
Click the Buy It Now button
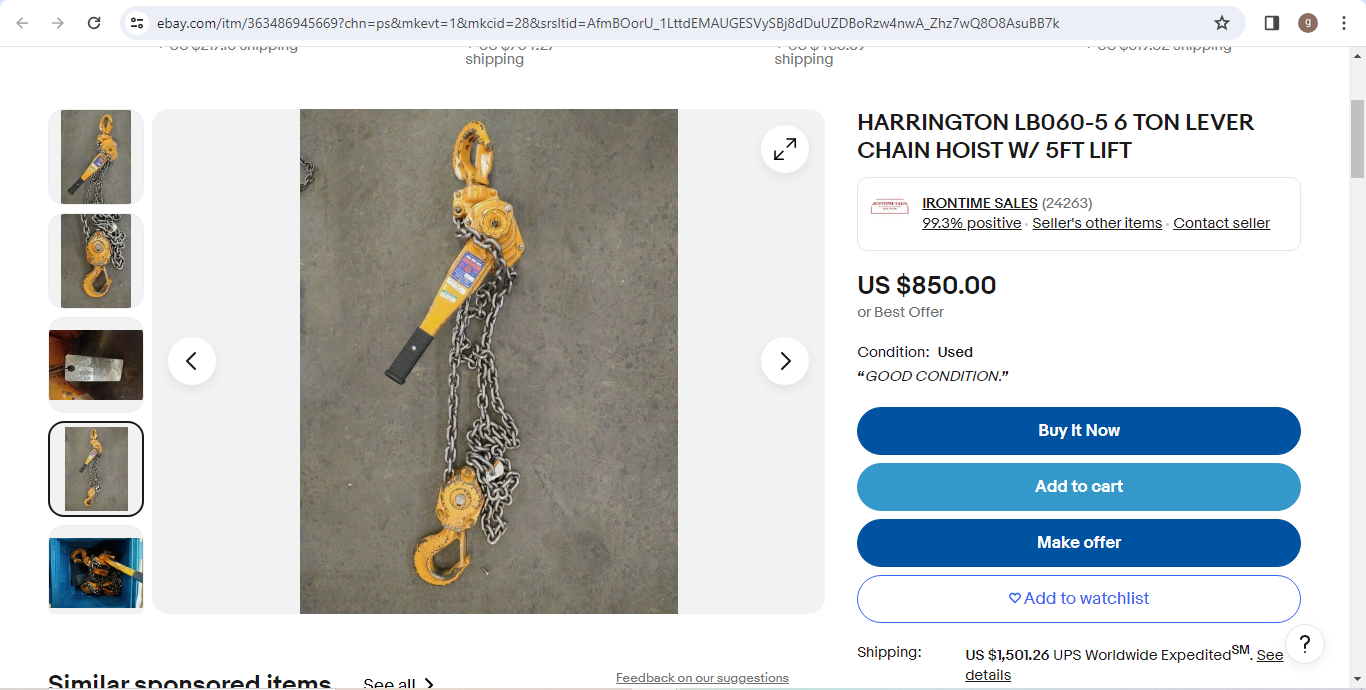click(1079, 431)
